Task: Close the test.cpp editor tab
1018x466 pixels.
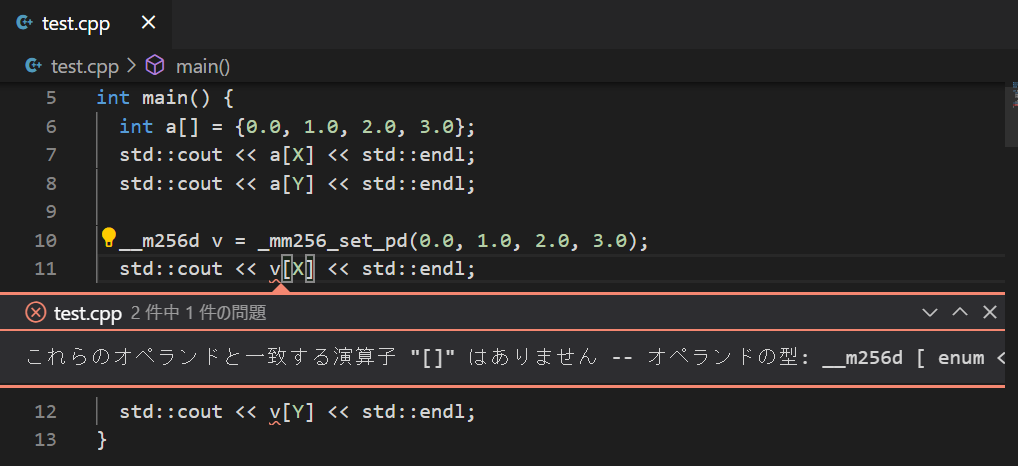Action: tap(148, 23)
